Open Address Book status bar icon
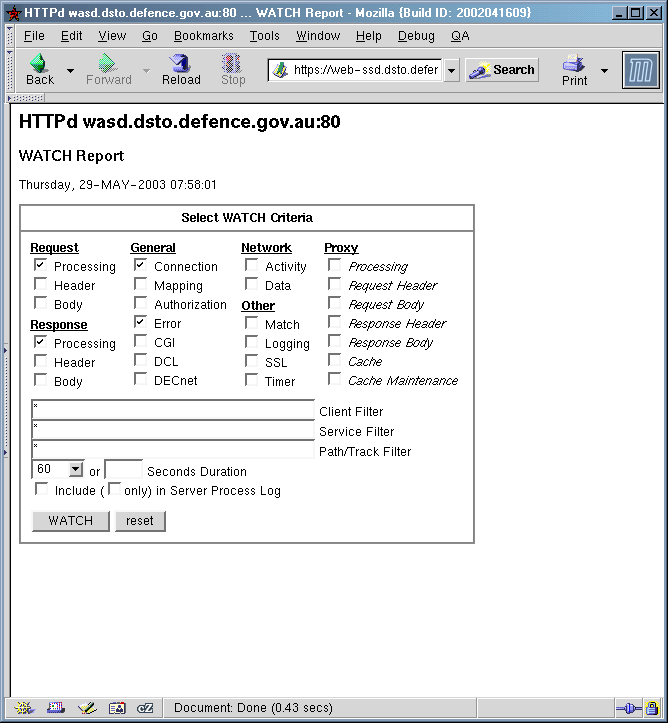The image size is (668, 723). click(117, 707)
